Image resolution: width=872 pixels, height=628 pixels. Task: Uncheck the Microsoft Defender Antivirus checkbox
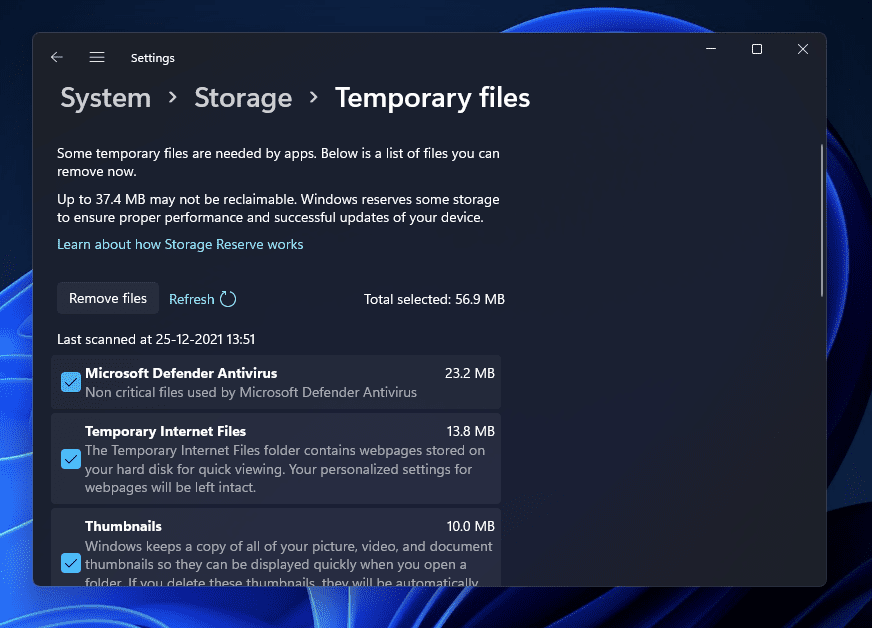tap(71, 382)
